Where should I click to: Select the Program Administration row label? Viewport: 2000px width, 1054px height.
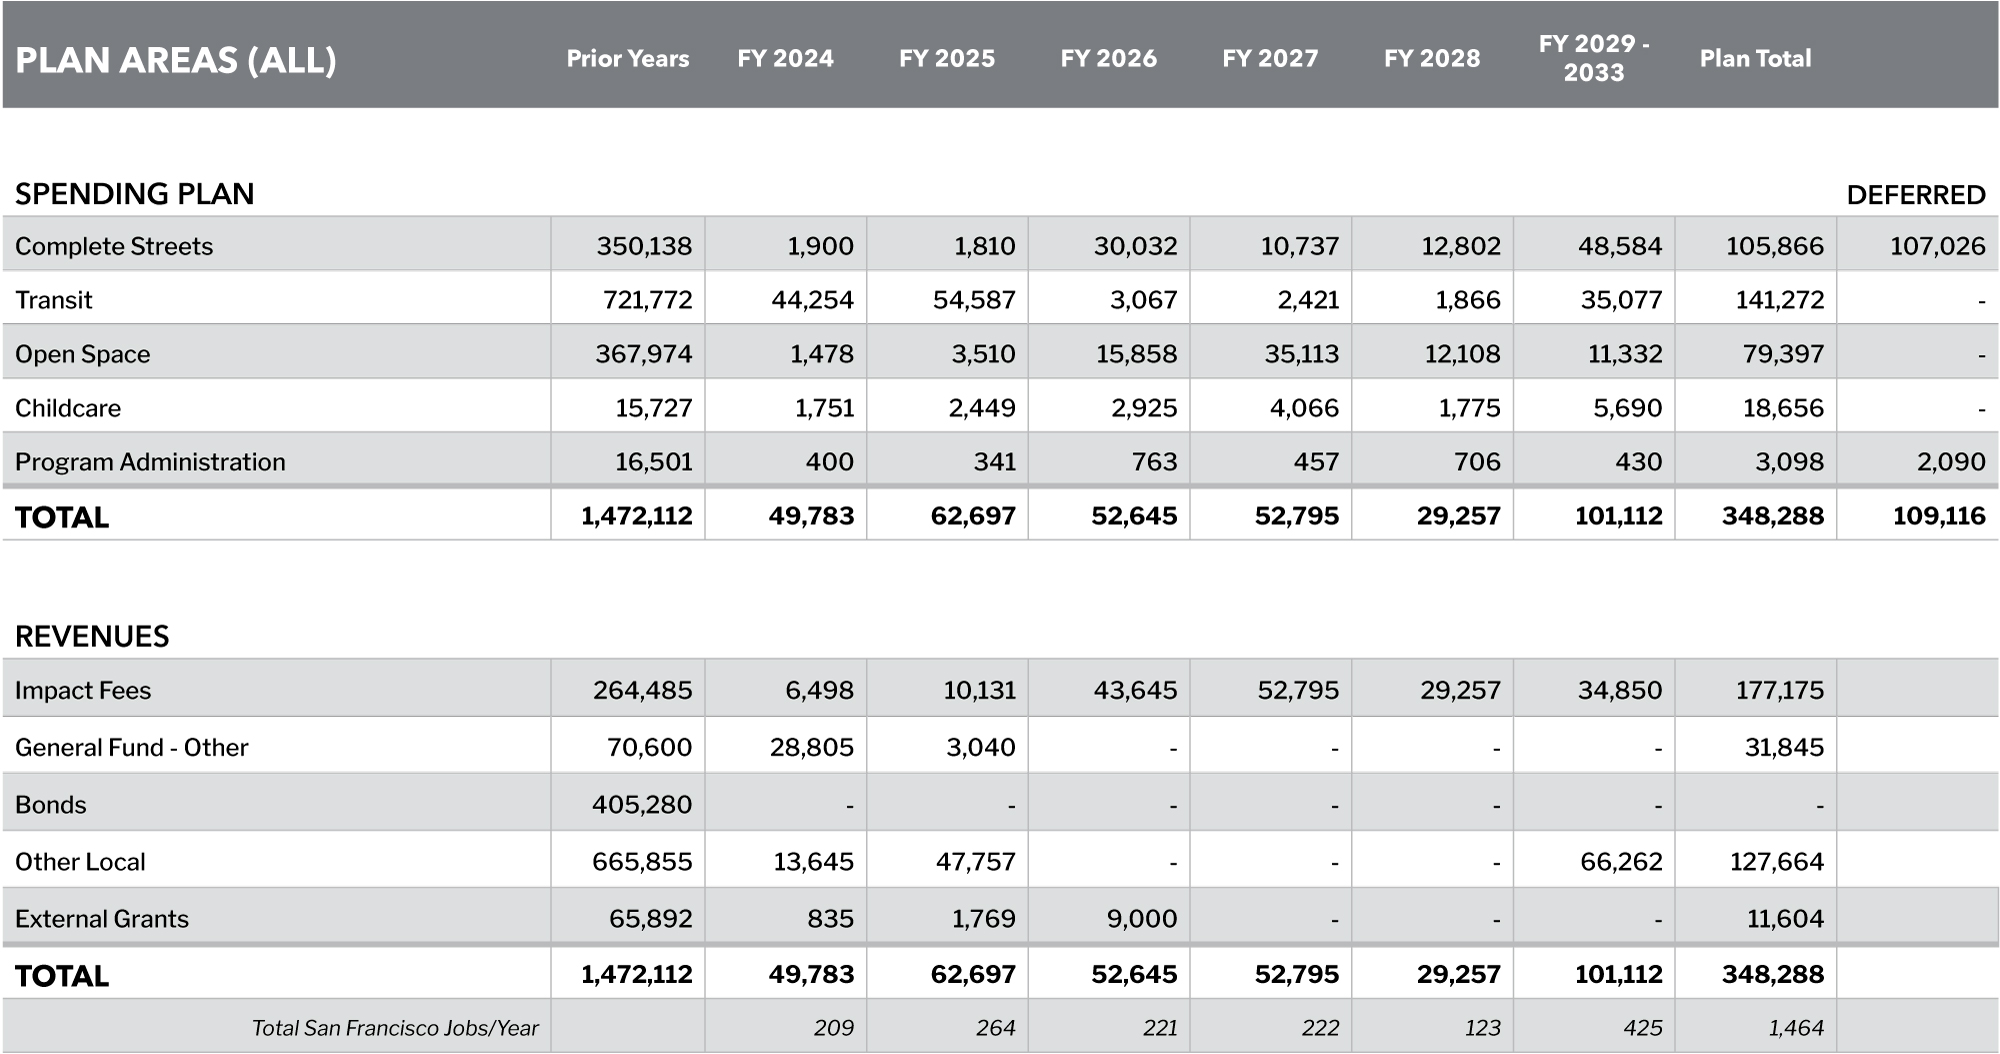point(150,462)
